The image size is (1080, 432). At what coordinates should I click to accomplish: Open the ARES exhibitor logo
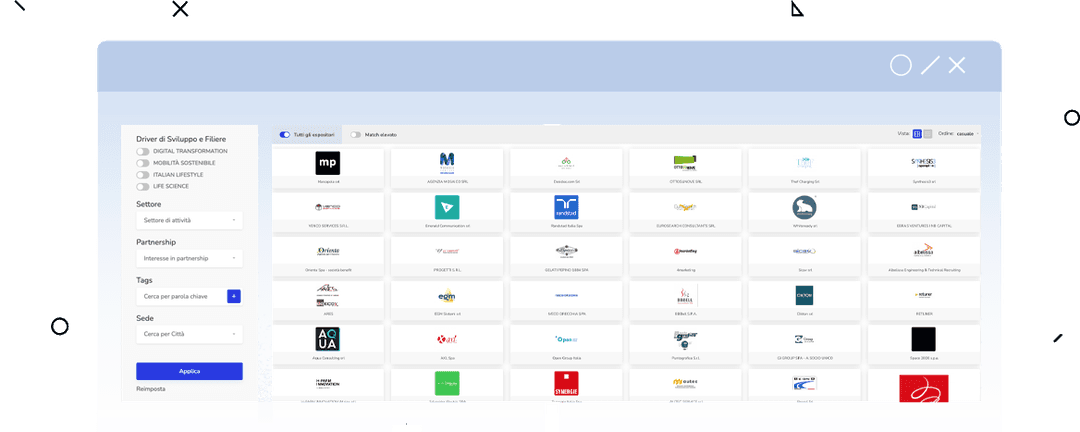tap(328, 296)
